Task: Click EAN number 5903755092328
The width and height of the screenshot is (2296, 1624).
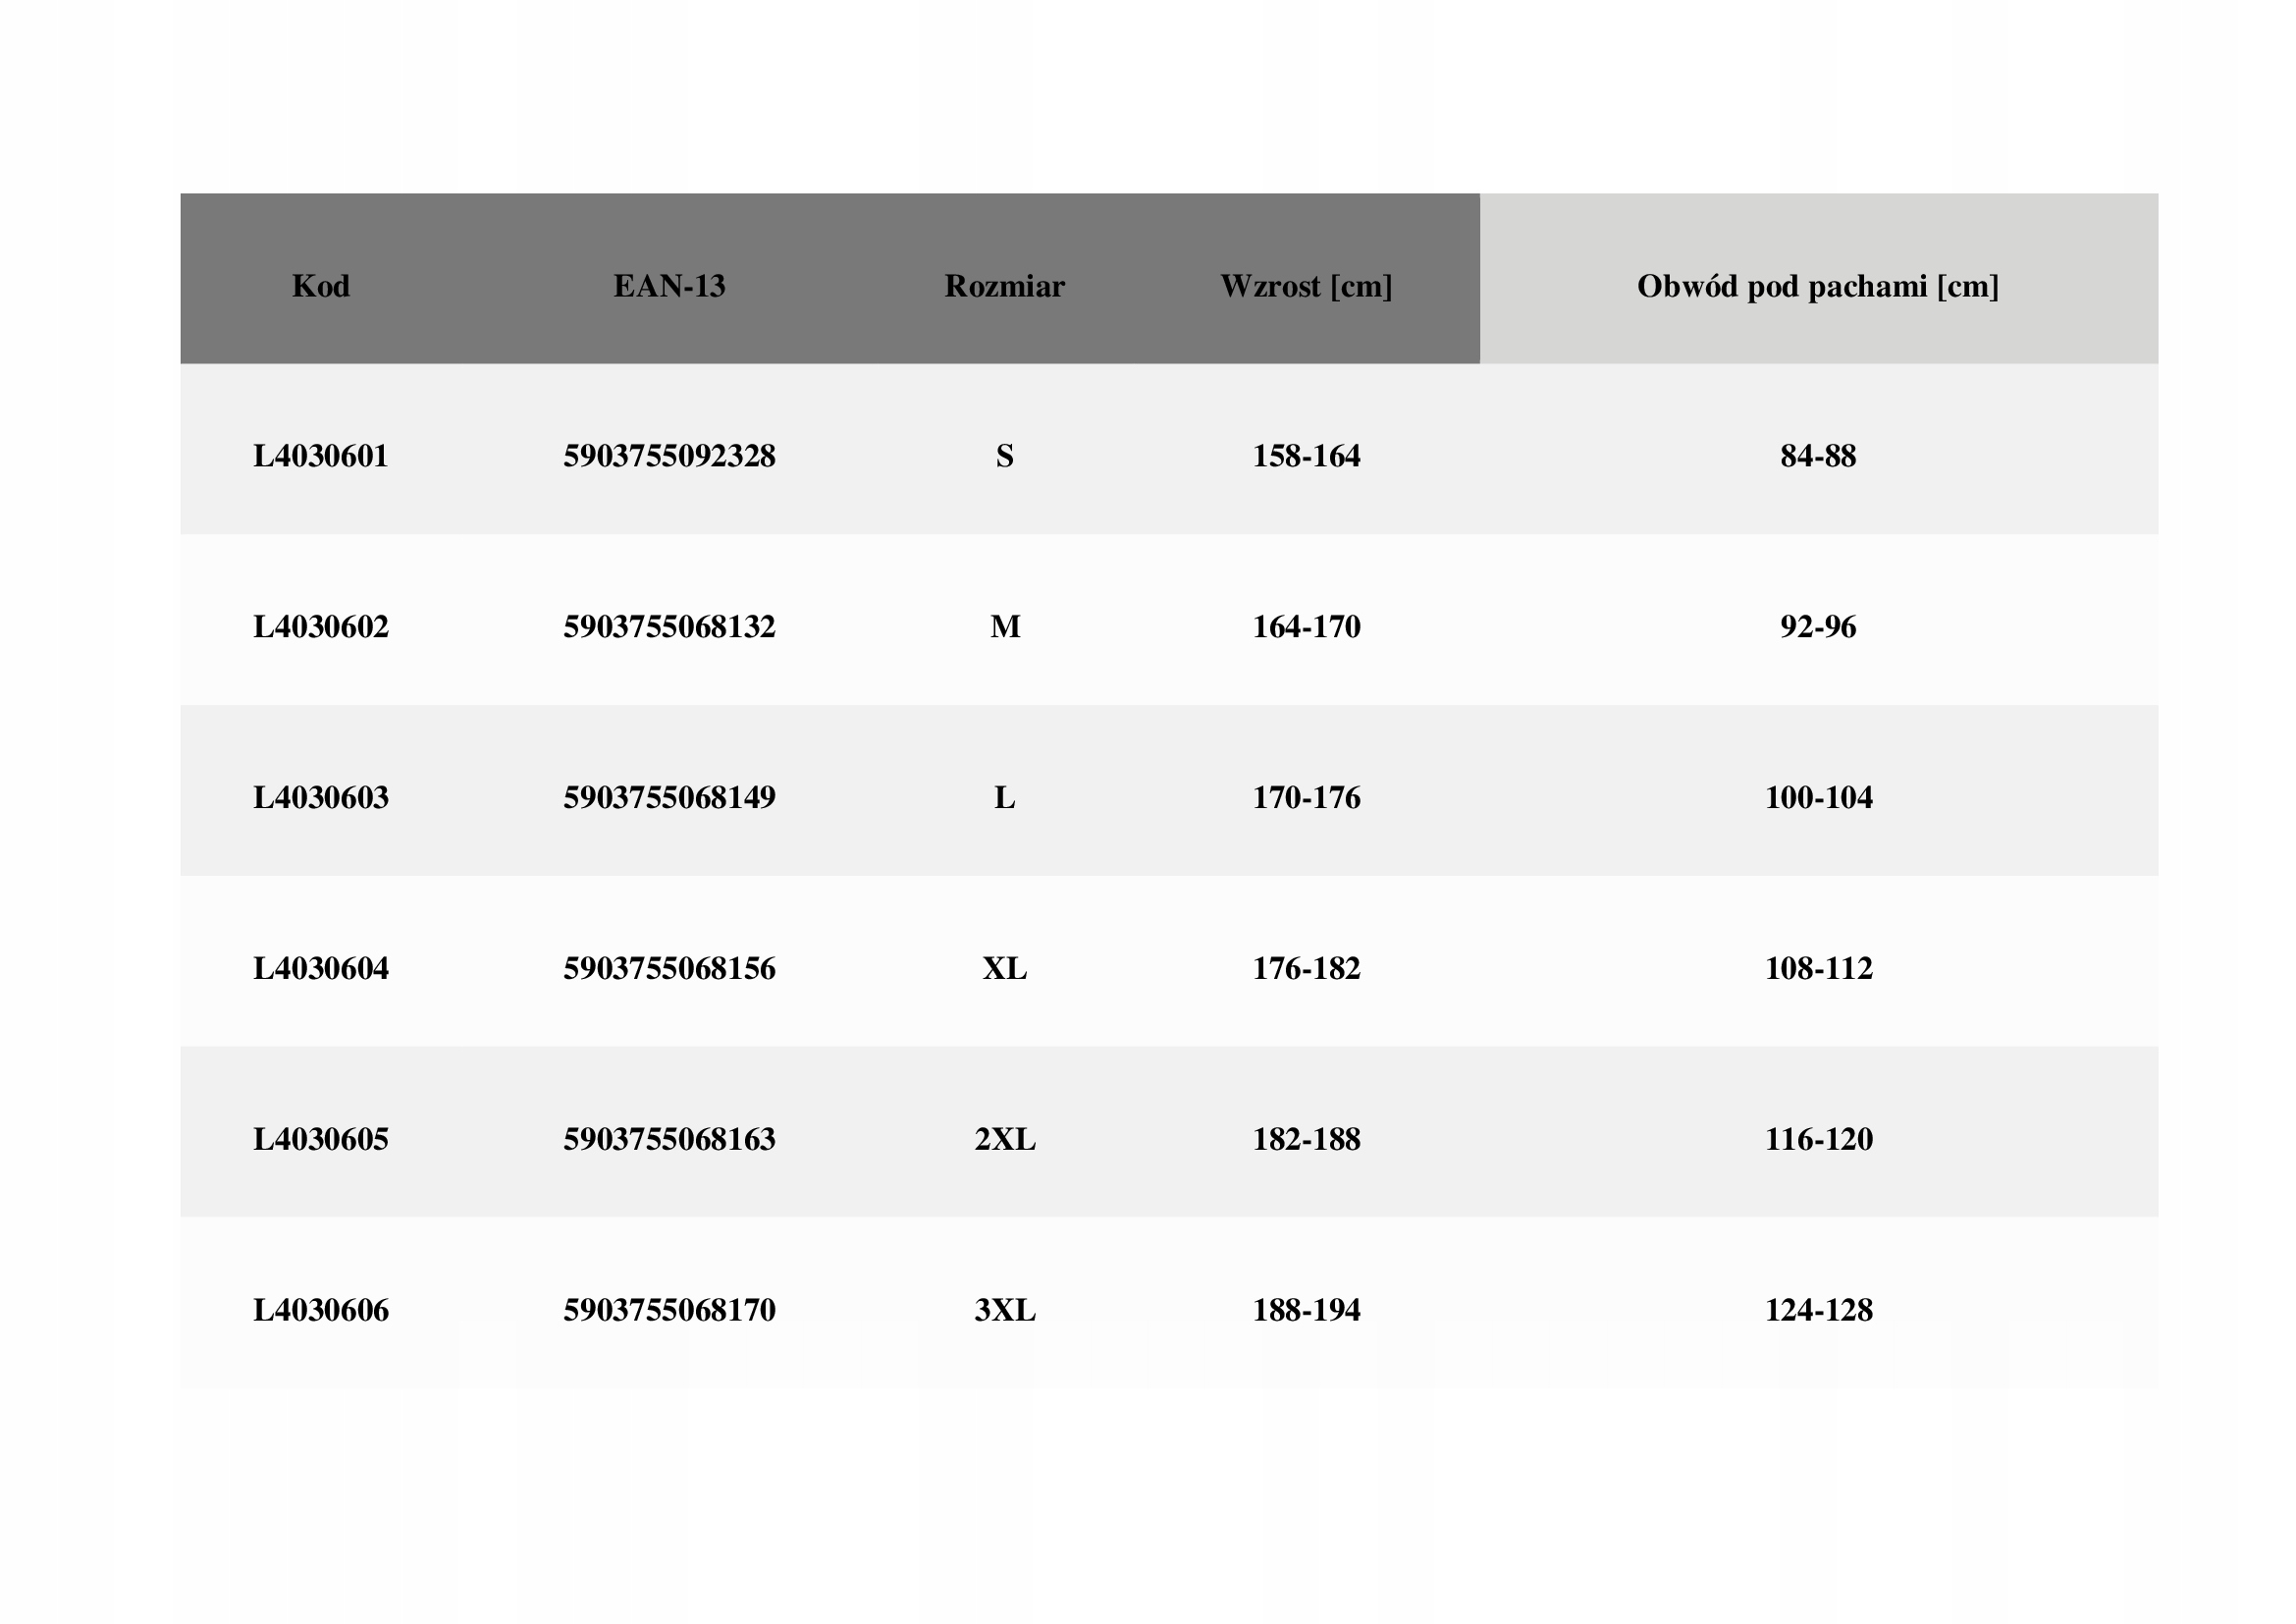Action: pyautogui.click(x=669, y=457)
